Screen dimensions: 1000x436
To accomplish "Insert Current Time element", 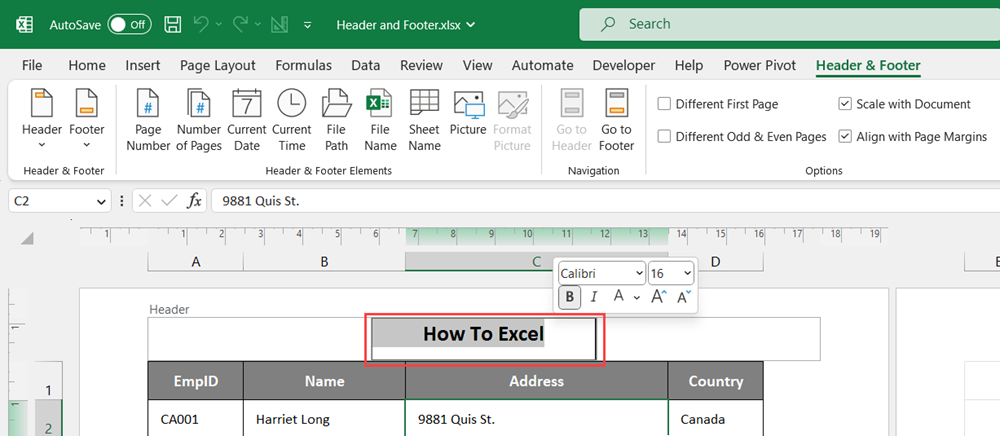I will point(291,121).
